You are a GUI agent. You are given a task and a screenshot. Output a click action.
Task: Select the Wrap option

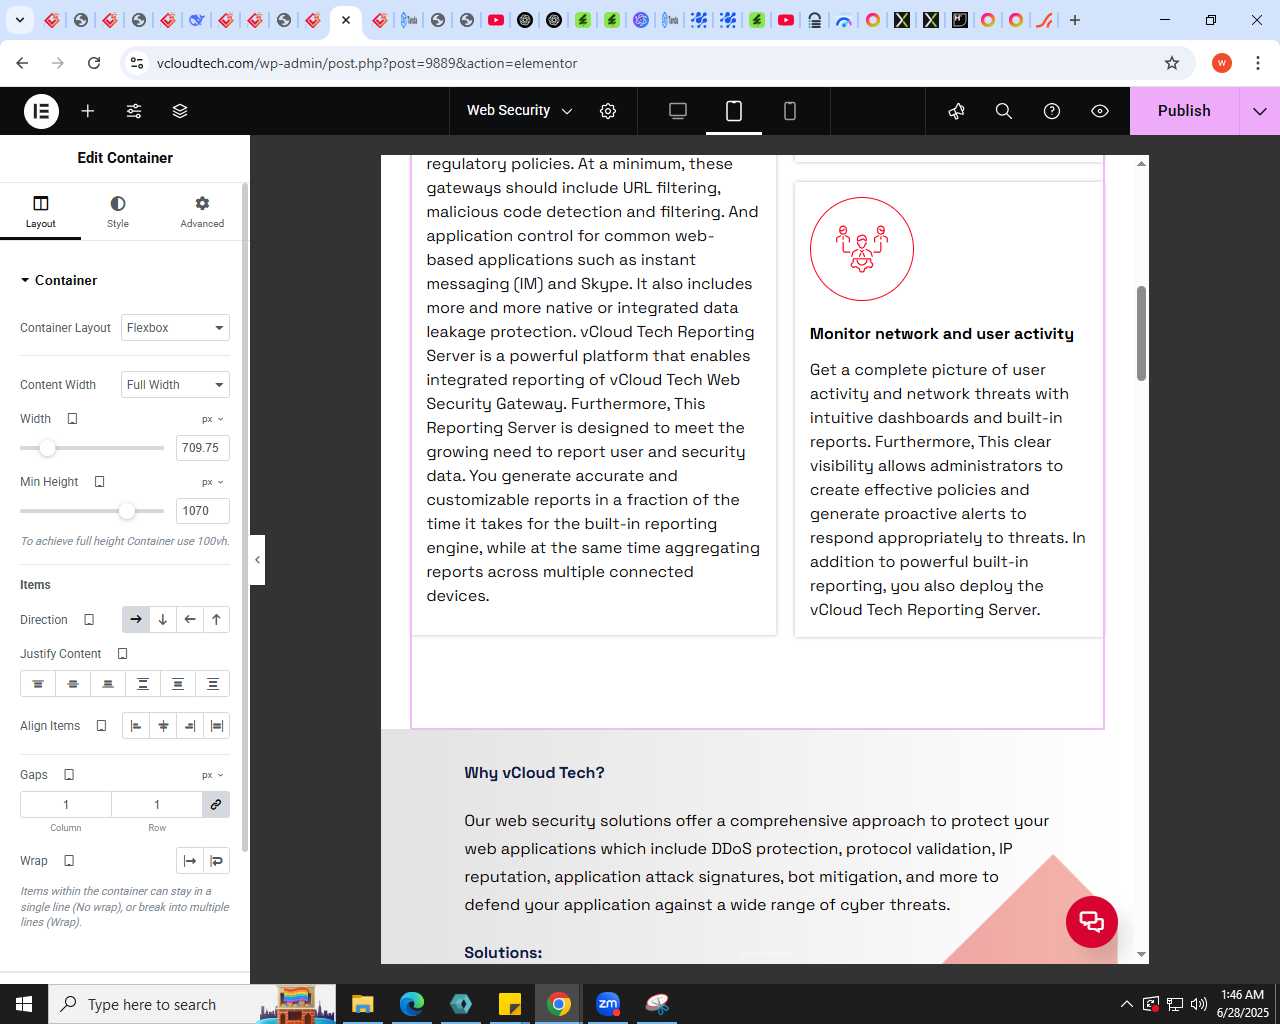coord(216,861)
